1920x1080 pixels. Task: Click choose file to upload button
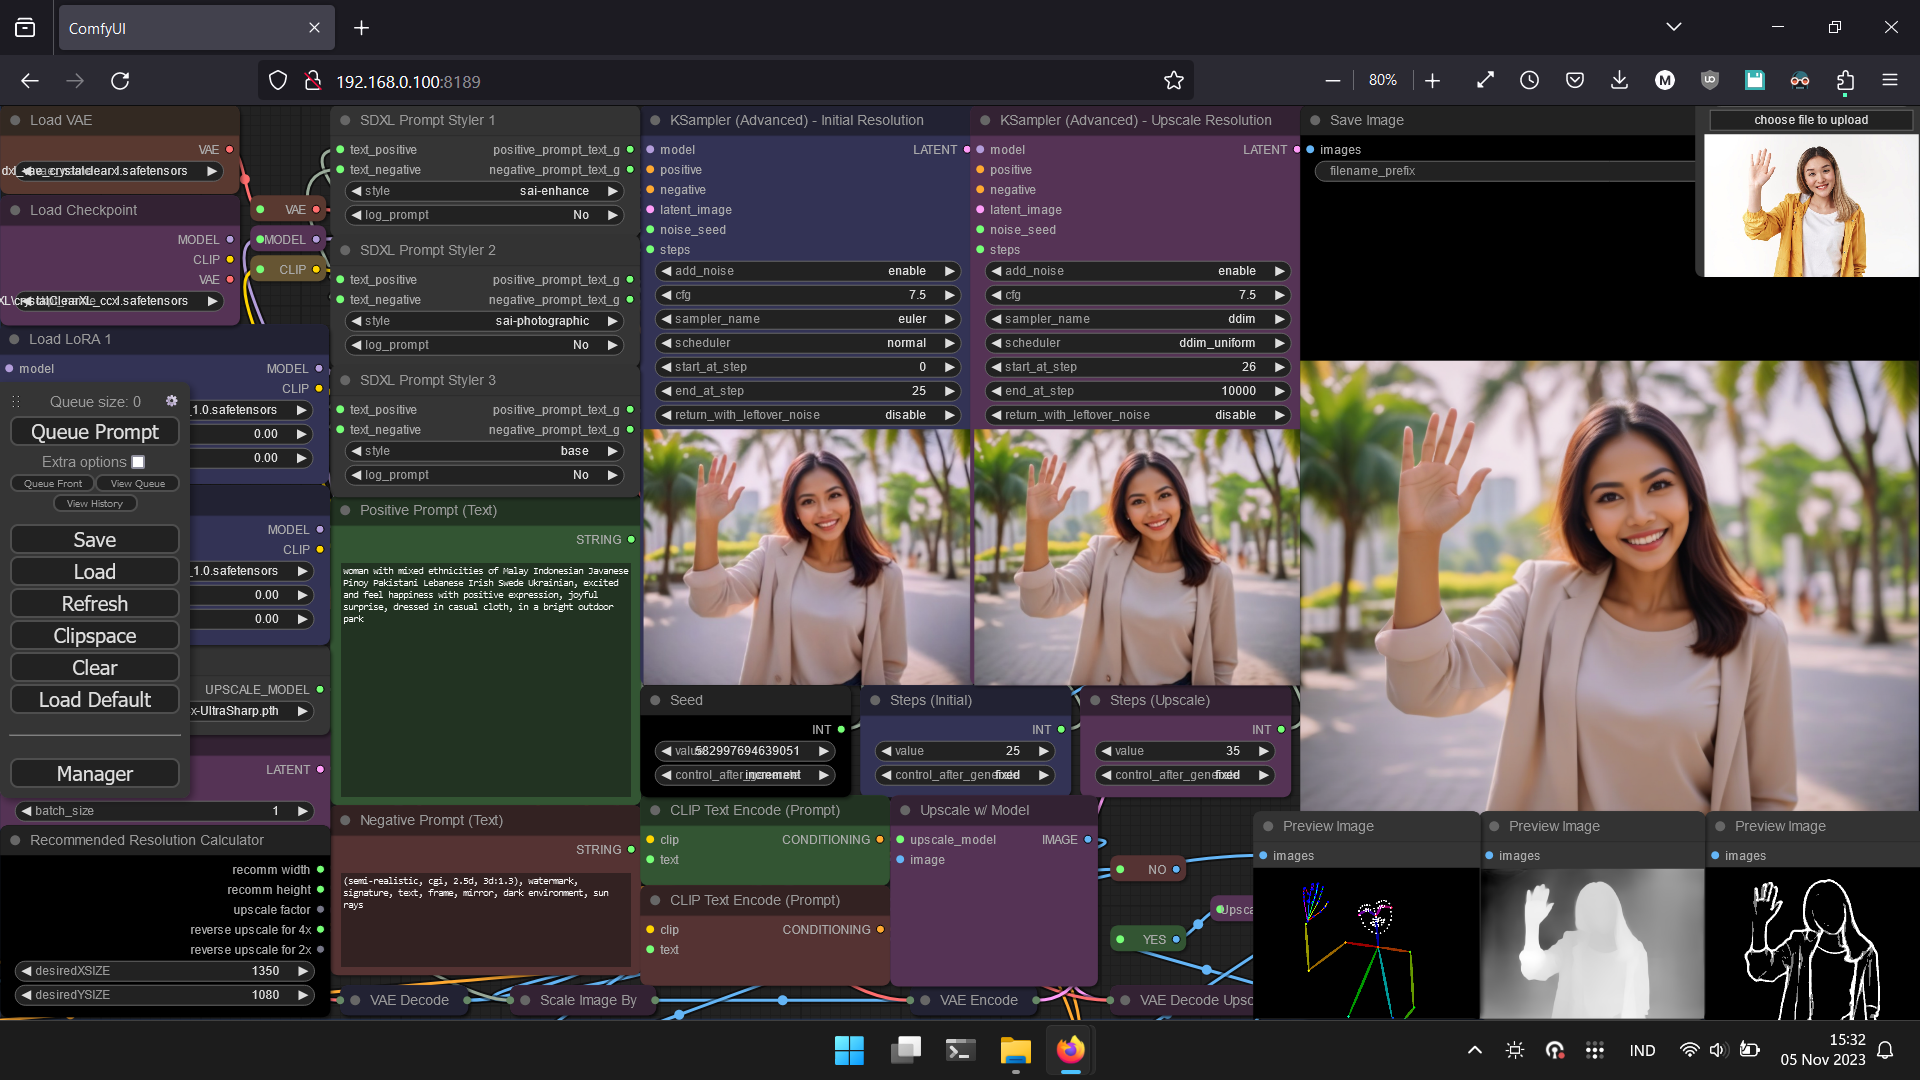[1811, 120]
